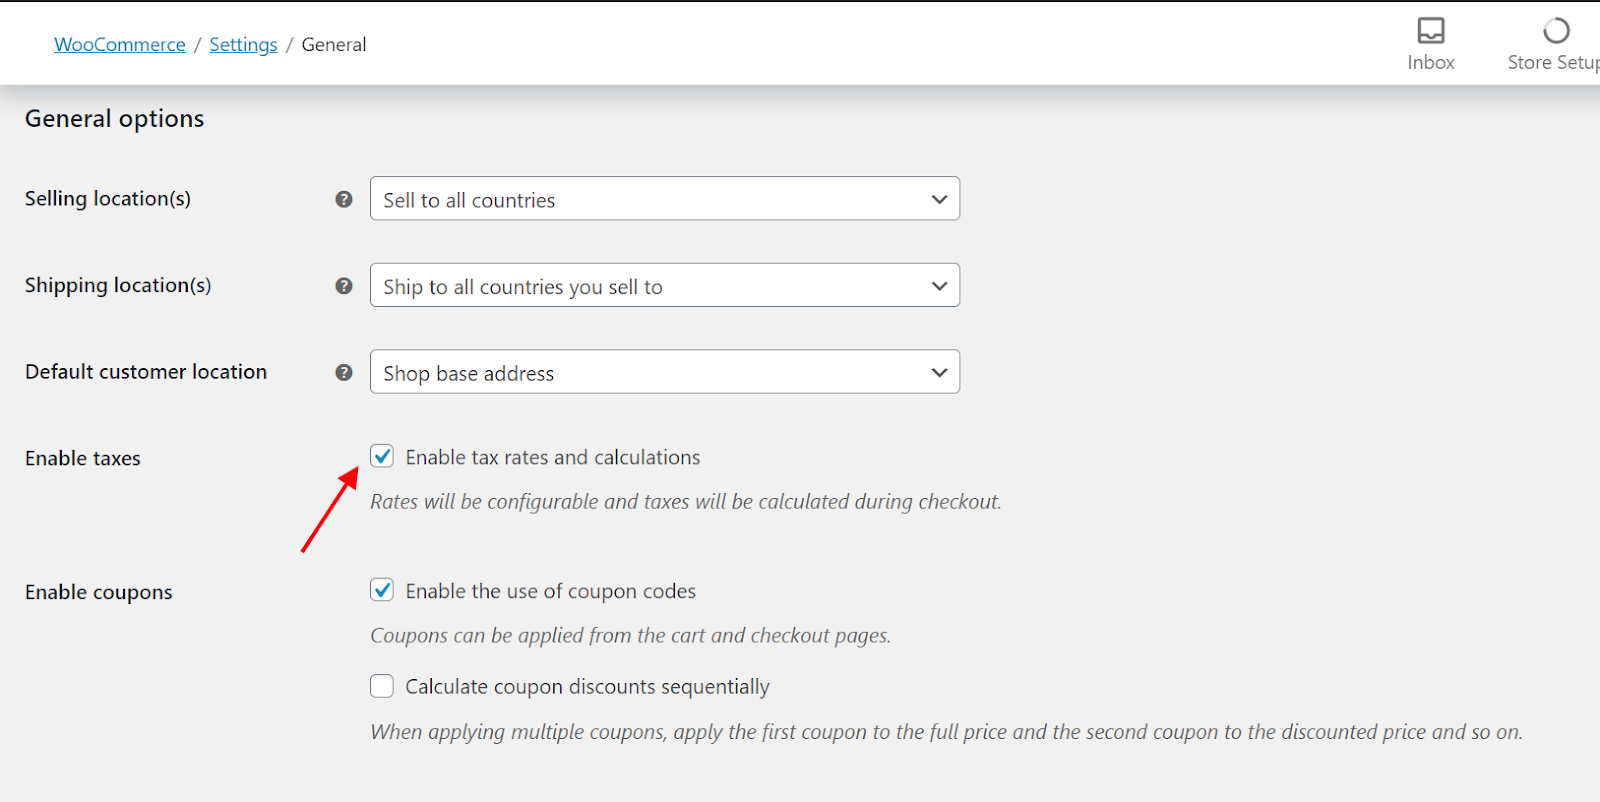Enable Calculate coupon discounts sequentially
The width and height of the screenshot is (1600, 802).
(x=382, y=686)
